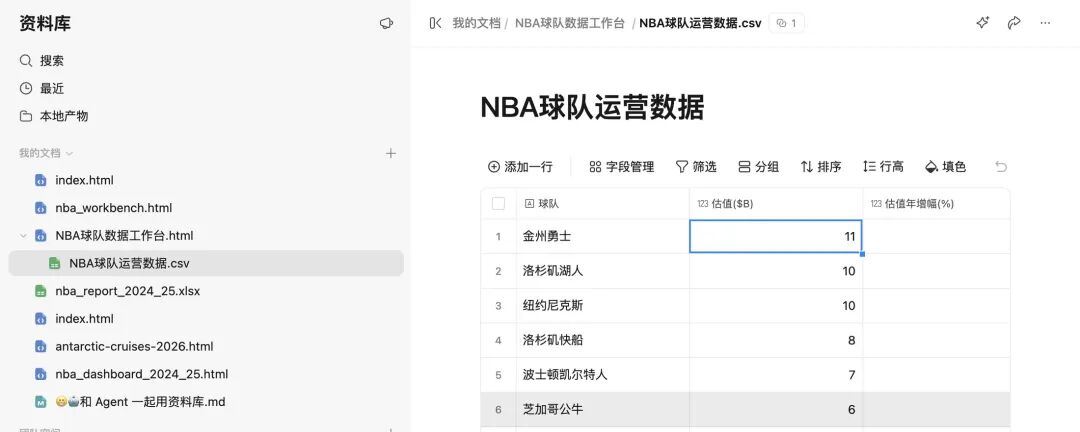Image resolution: width=1080 pixels, height=432 pixels.
Task: Click the 球队 column header
Action: click(603, 203)
